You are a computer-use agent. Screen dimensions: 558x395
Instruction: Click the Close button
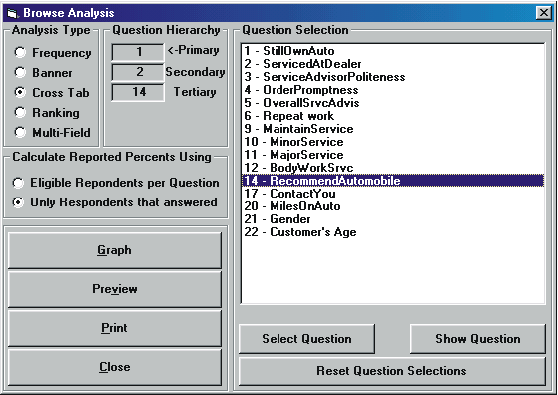[x=115, y=367]
